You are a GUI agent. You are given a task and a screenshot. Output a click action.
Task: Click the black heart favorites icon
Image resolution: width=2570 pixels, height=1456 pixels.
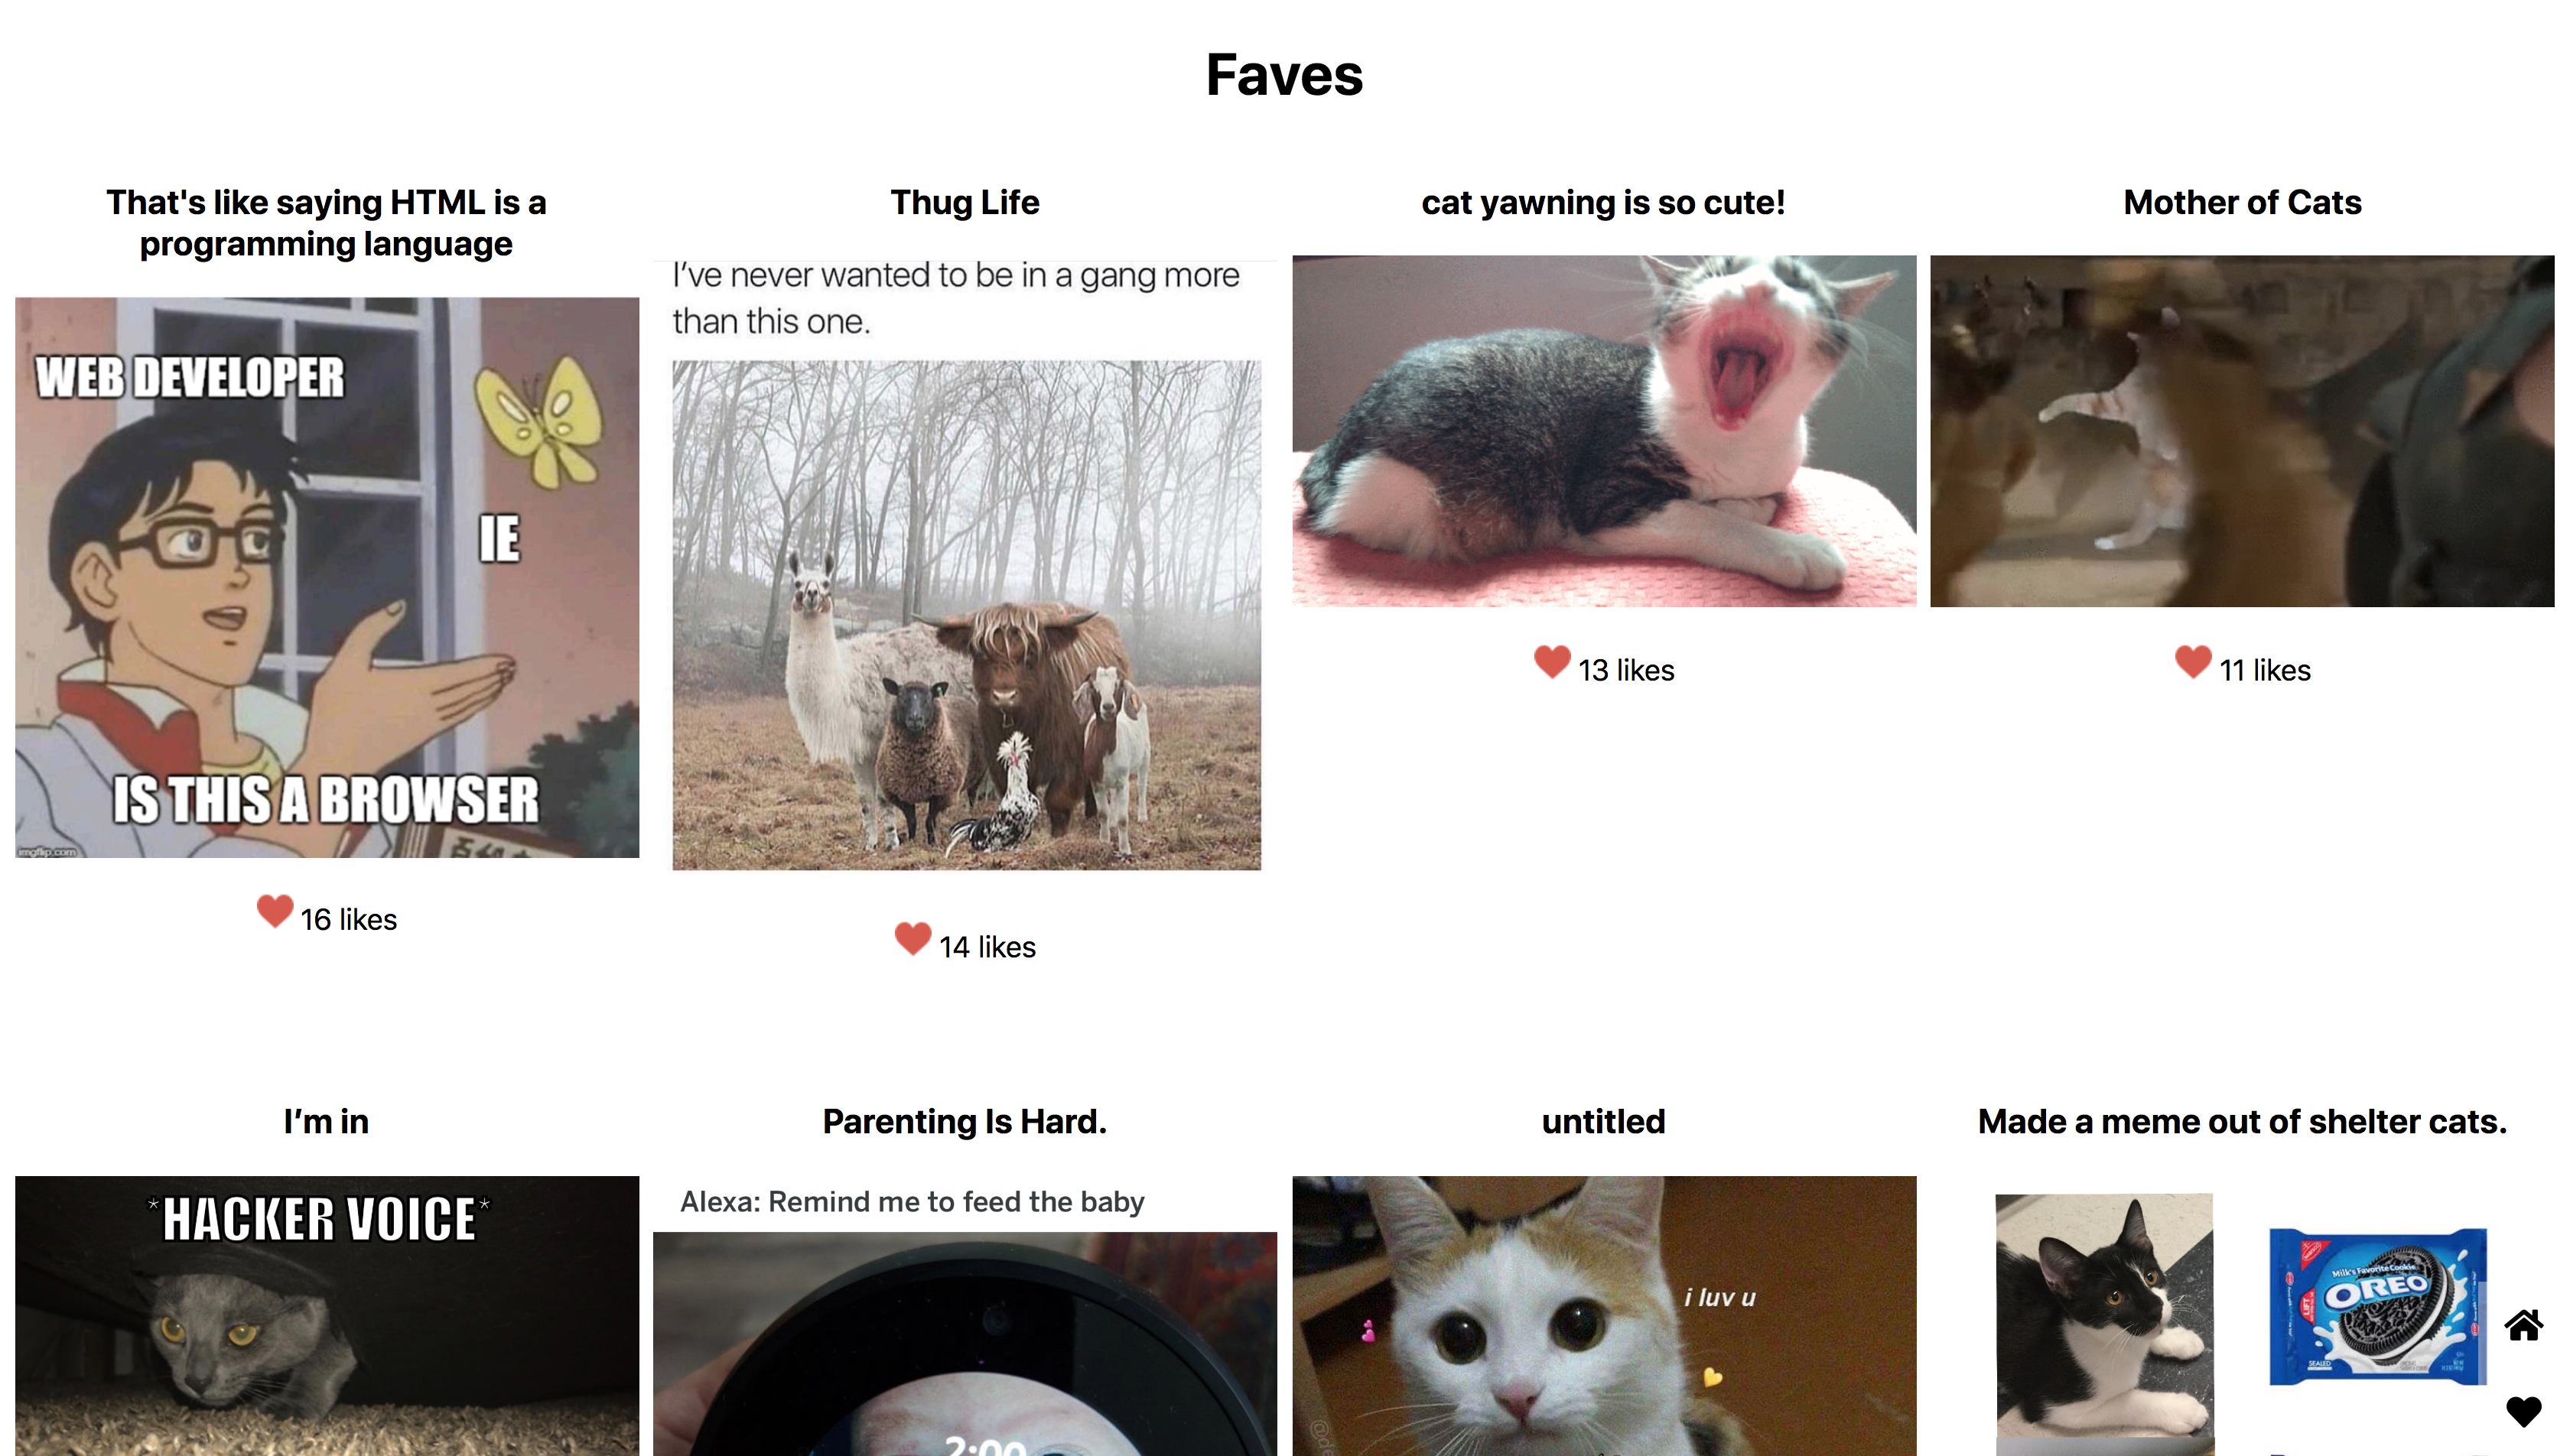click(x=2523, y=1411)
